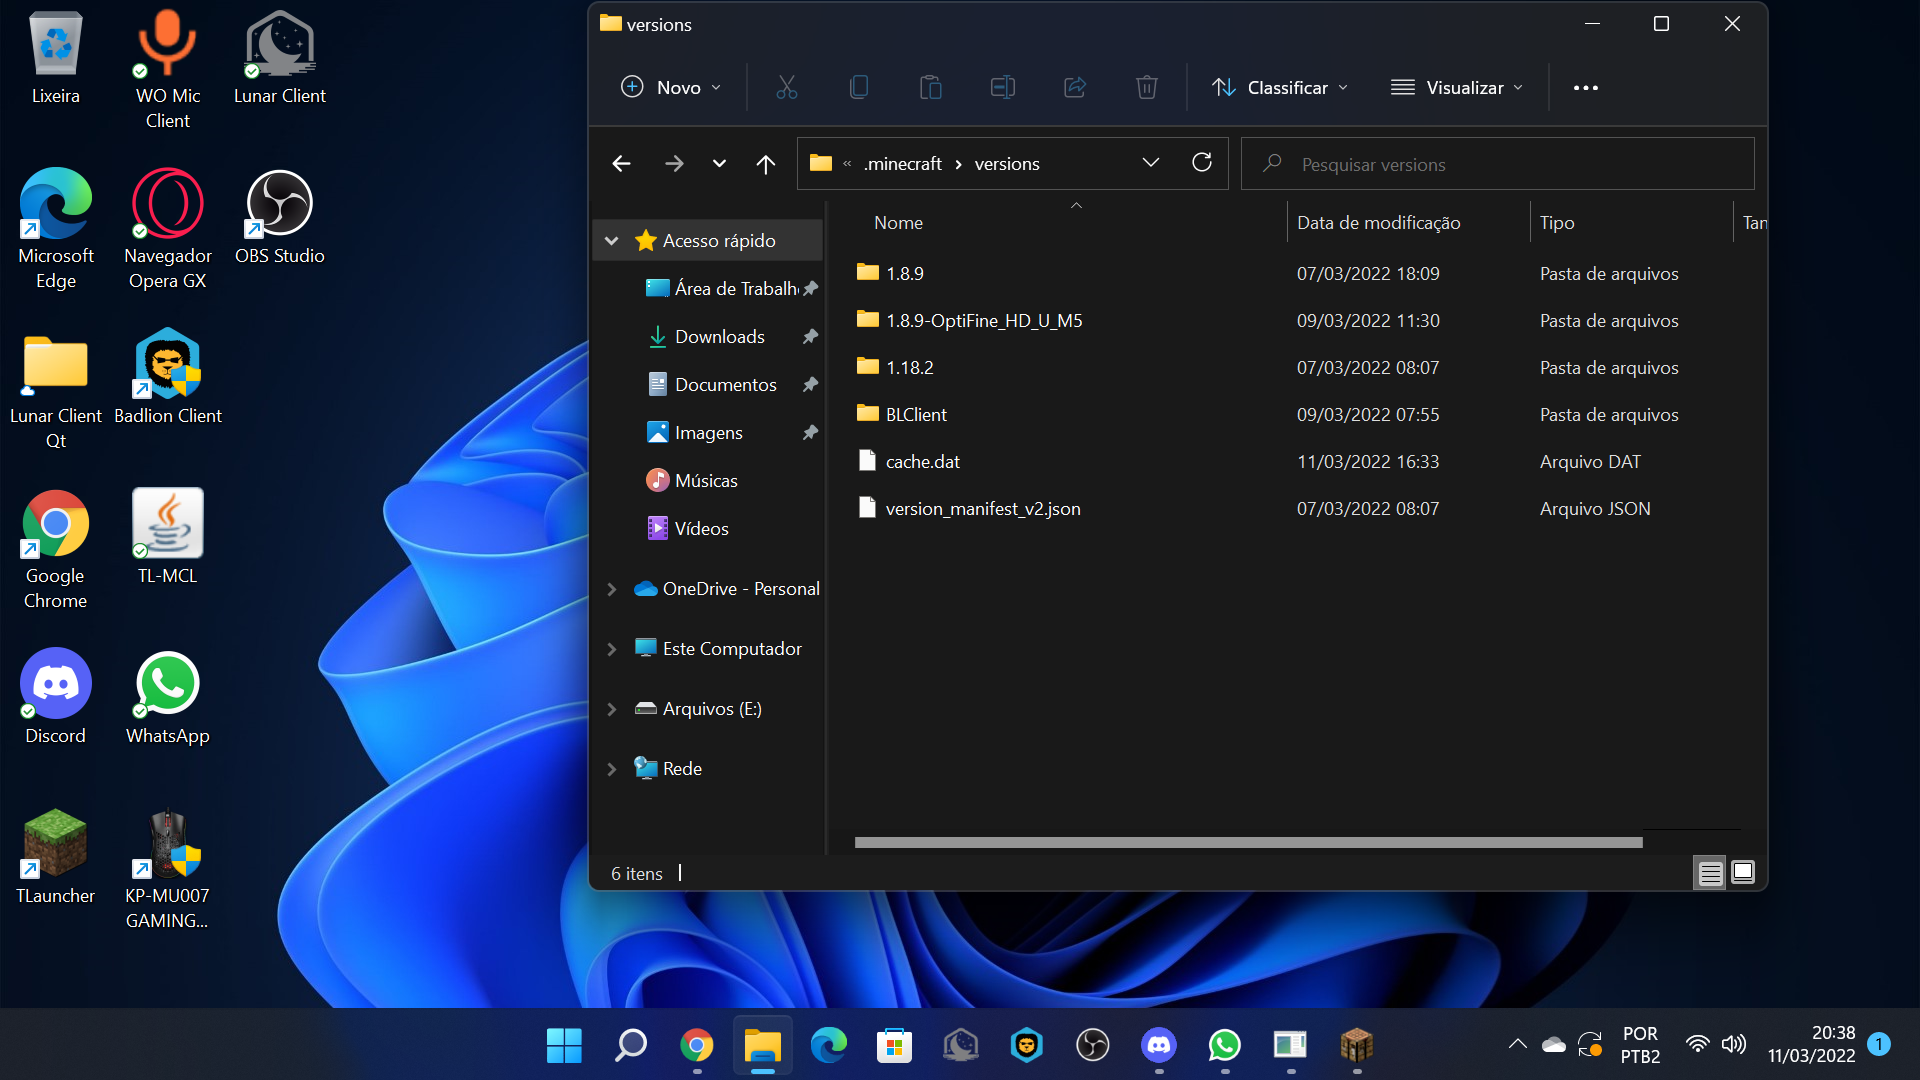Sort by the Tipo column header
The width and height of the screenshot is (1920, 1080).
(1630, 223)
